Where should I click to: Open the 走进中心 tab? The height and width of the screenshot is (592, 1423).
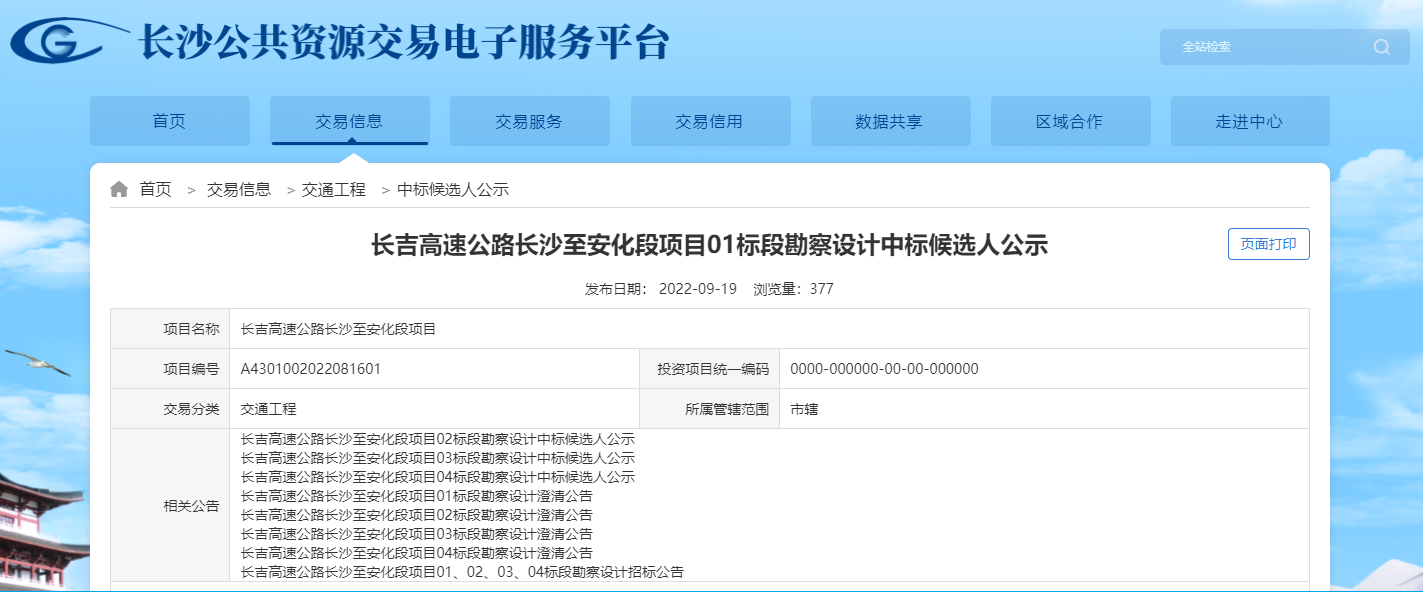pos(1249,122)
